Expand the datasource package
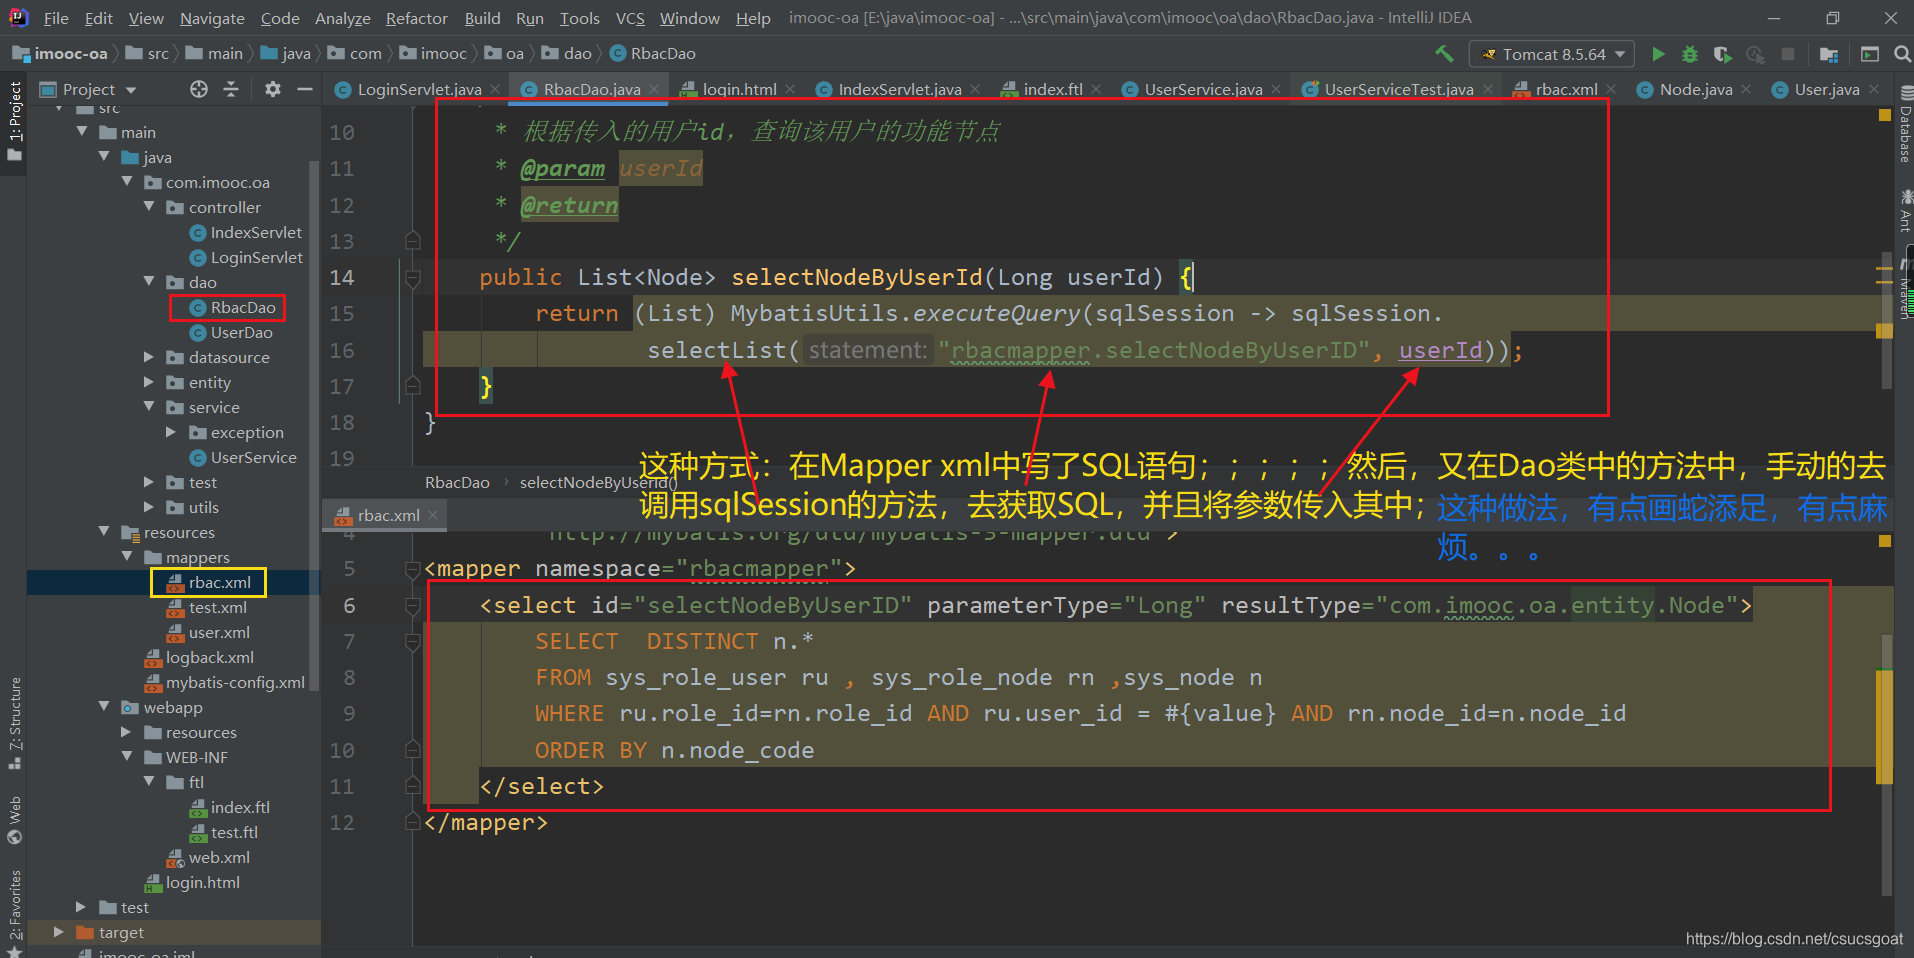1914x958 pixels. (x=149, y=357)
